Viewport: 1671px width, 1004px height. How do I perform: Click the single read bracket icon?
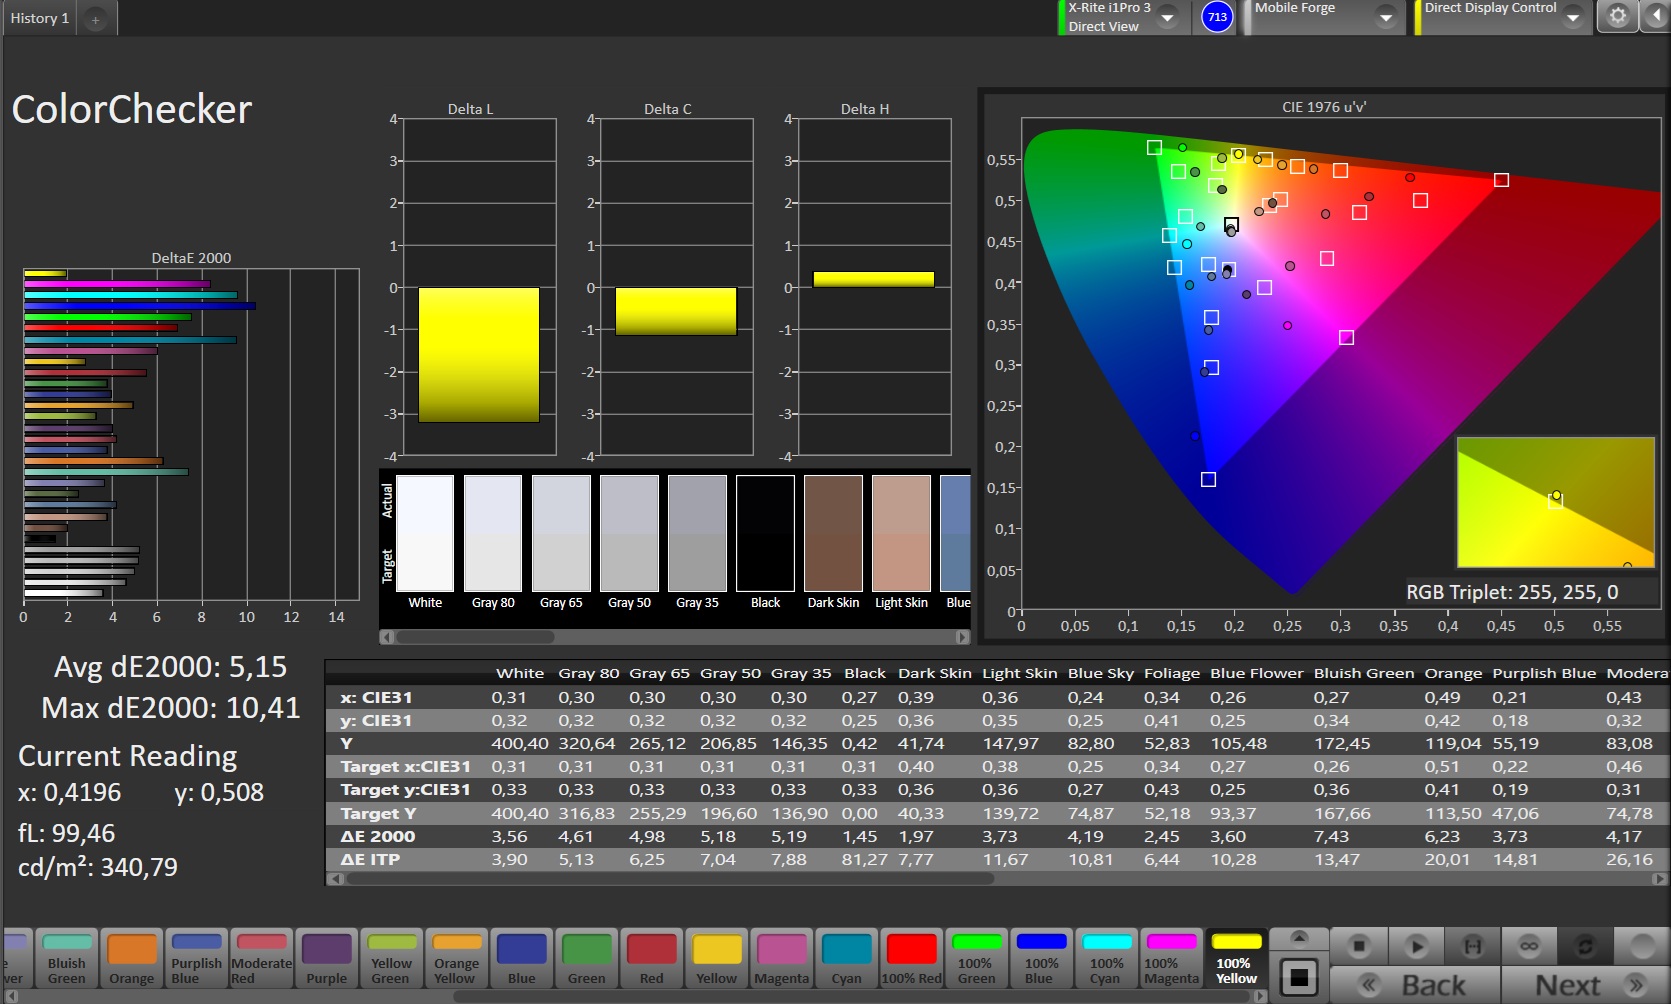pos(1472,946)
